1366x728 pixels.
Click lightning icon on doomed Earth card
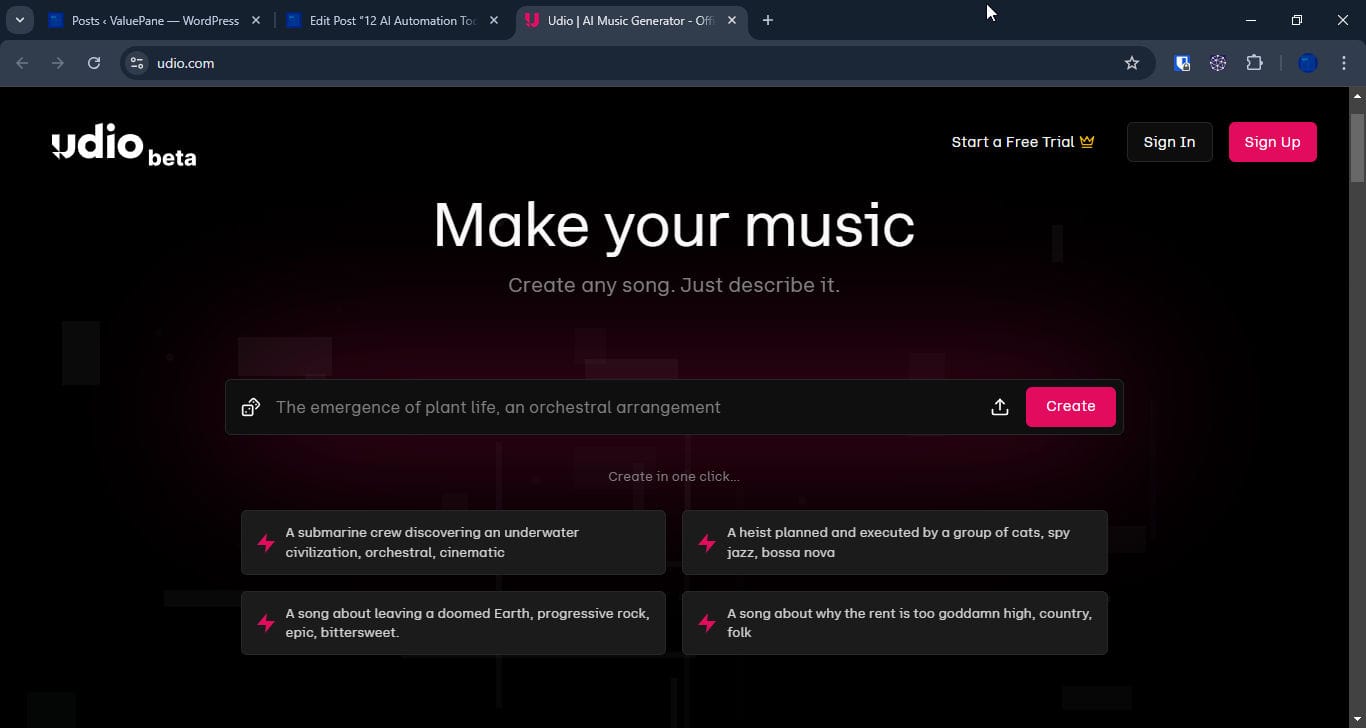coord(266,623)
